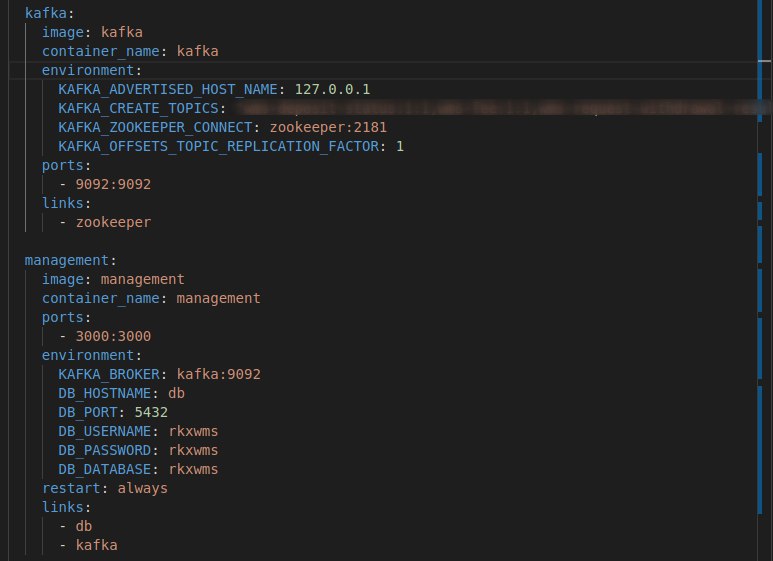Click 'image: kafka' line value
The height and width of the screenshot is (561, 773).
pyautogui.click(x=122, y=32)
